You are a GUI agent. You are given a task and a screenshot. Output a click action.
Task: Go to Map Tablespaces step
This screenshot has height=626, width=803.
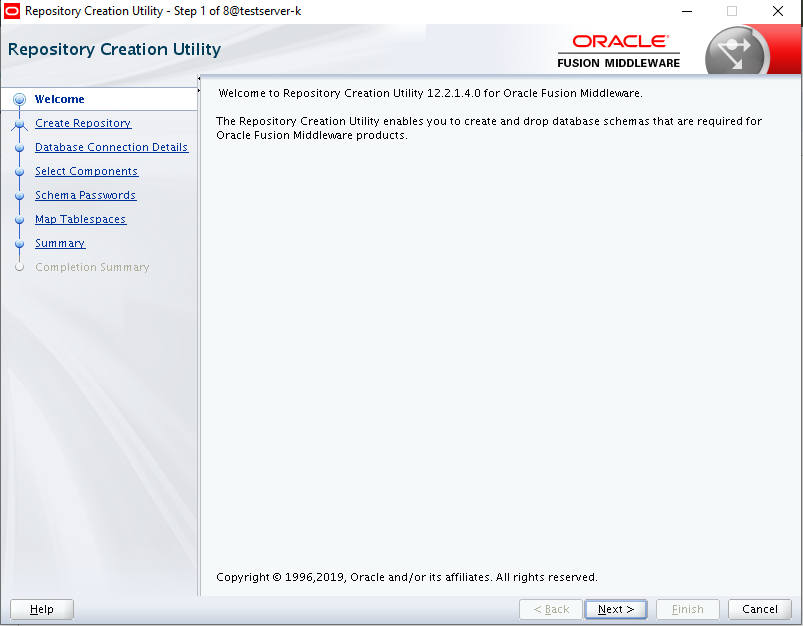80,219
